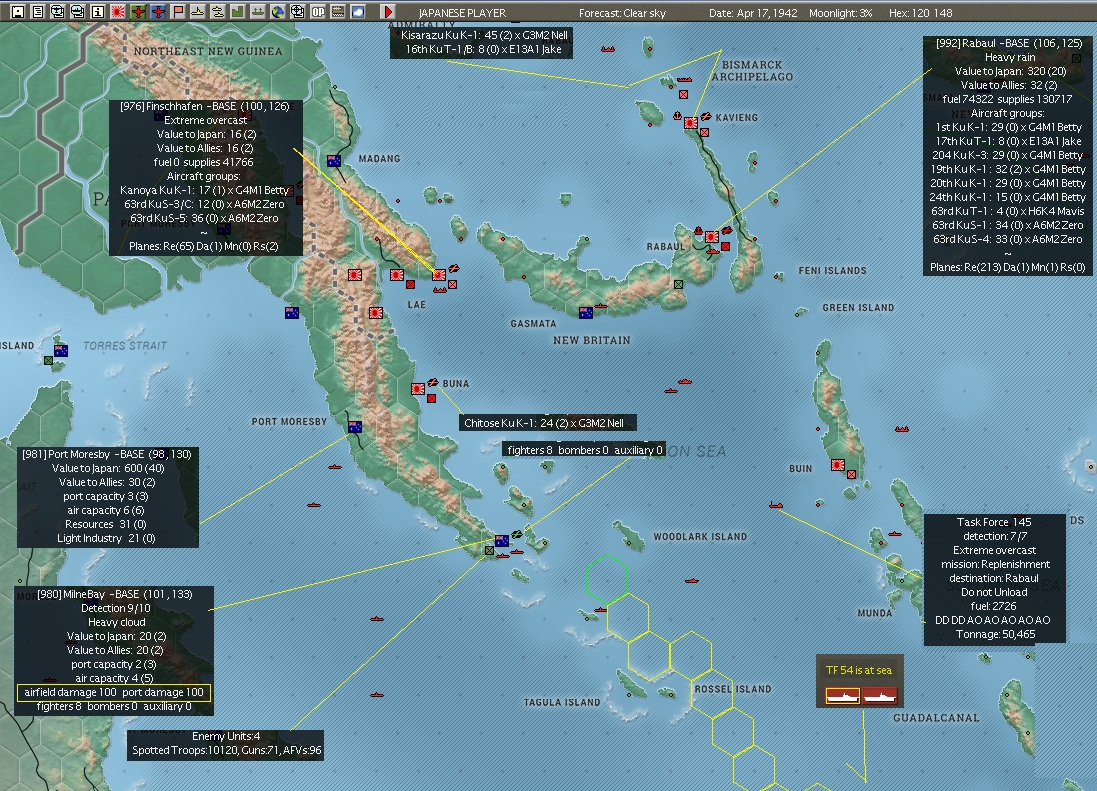Click the 'Forecast: Clear sky' status text
The width and height of the screenshot is (1097, 791).
click(x=622, y=13)
